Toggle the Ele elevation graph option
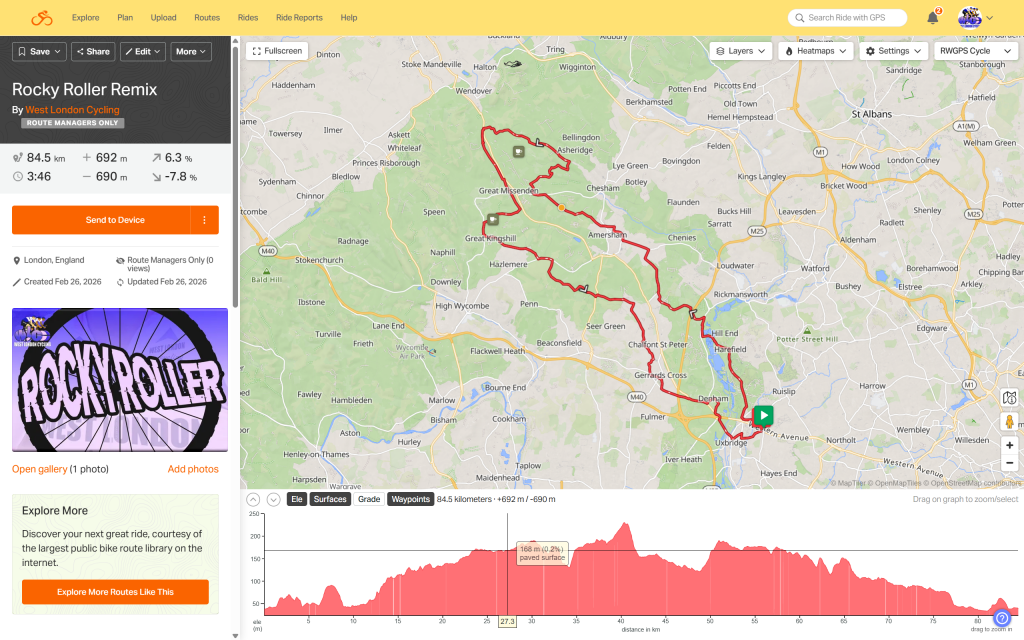The height and width of the screenshot is (640, 1024). (296, 499)
